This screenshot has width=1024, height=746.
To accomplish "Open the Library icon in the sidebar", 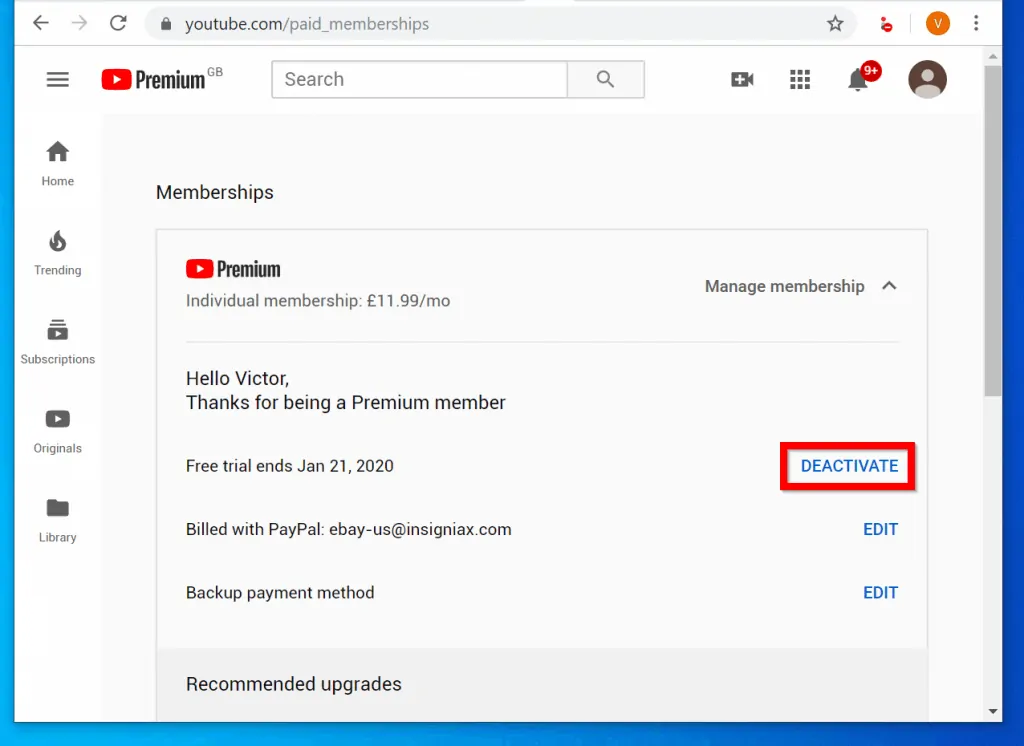I will 57,508.
